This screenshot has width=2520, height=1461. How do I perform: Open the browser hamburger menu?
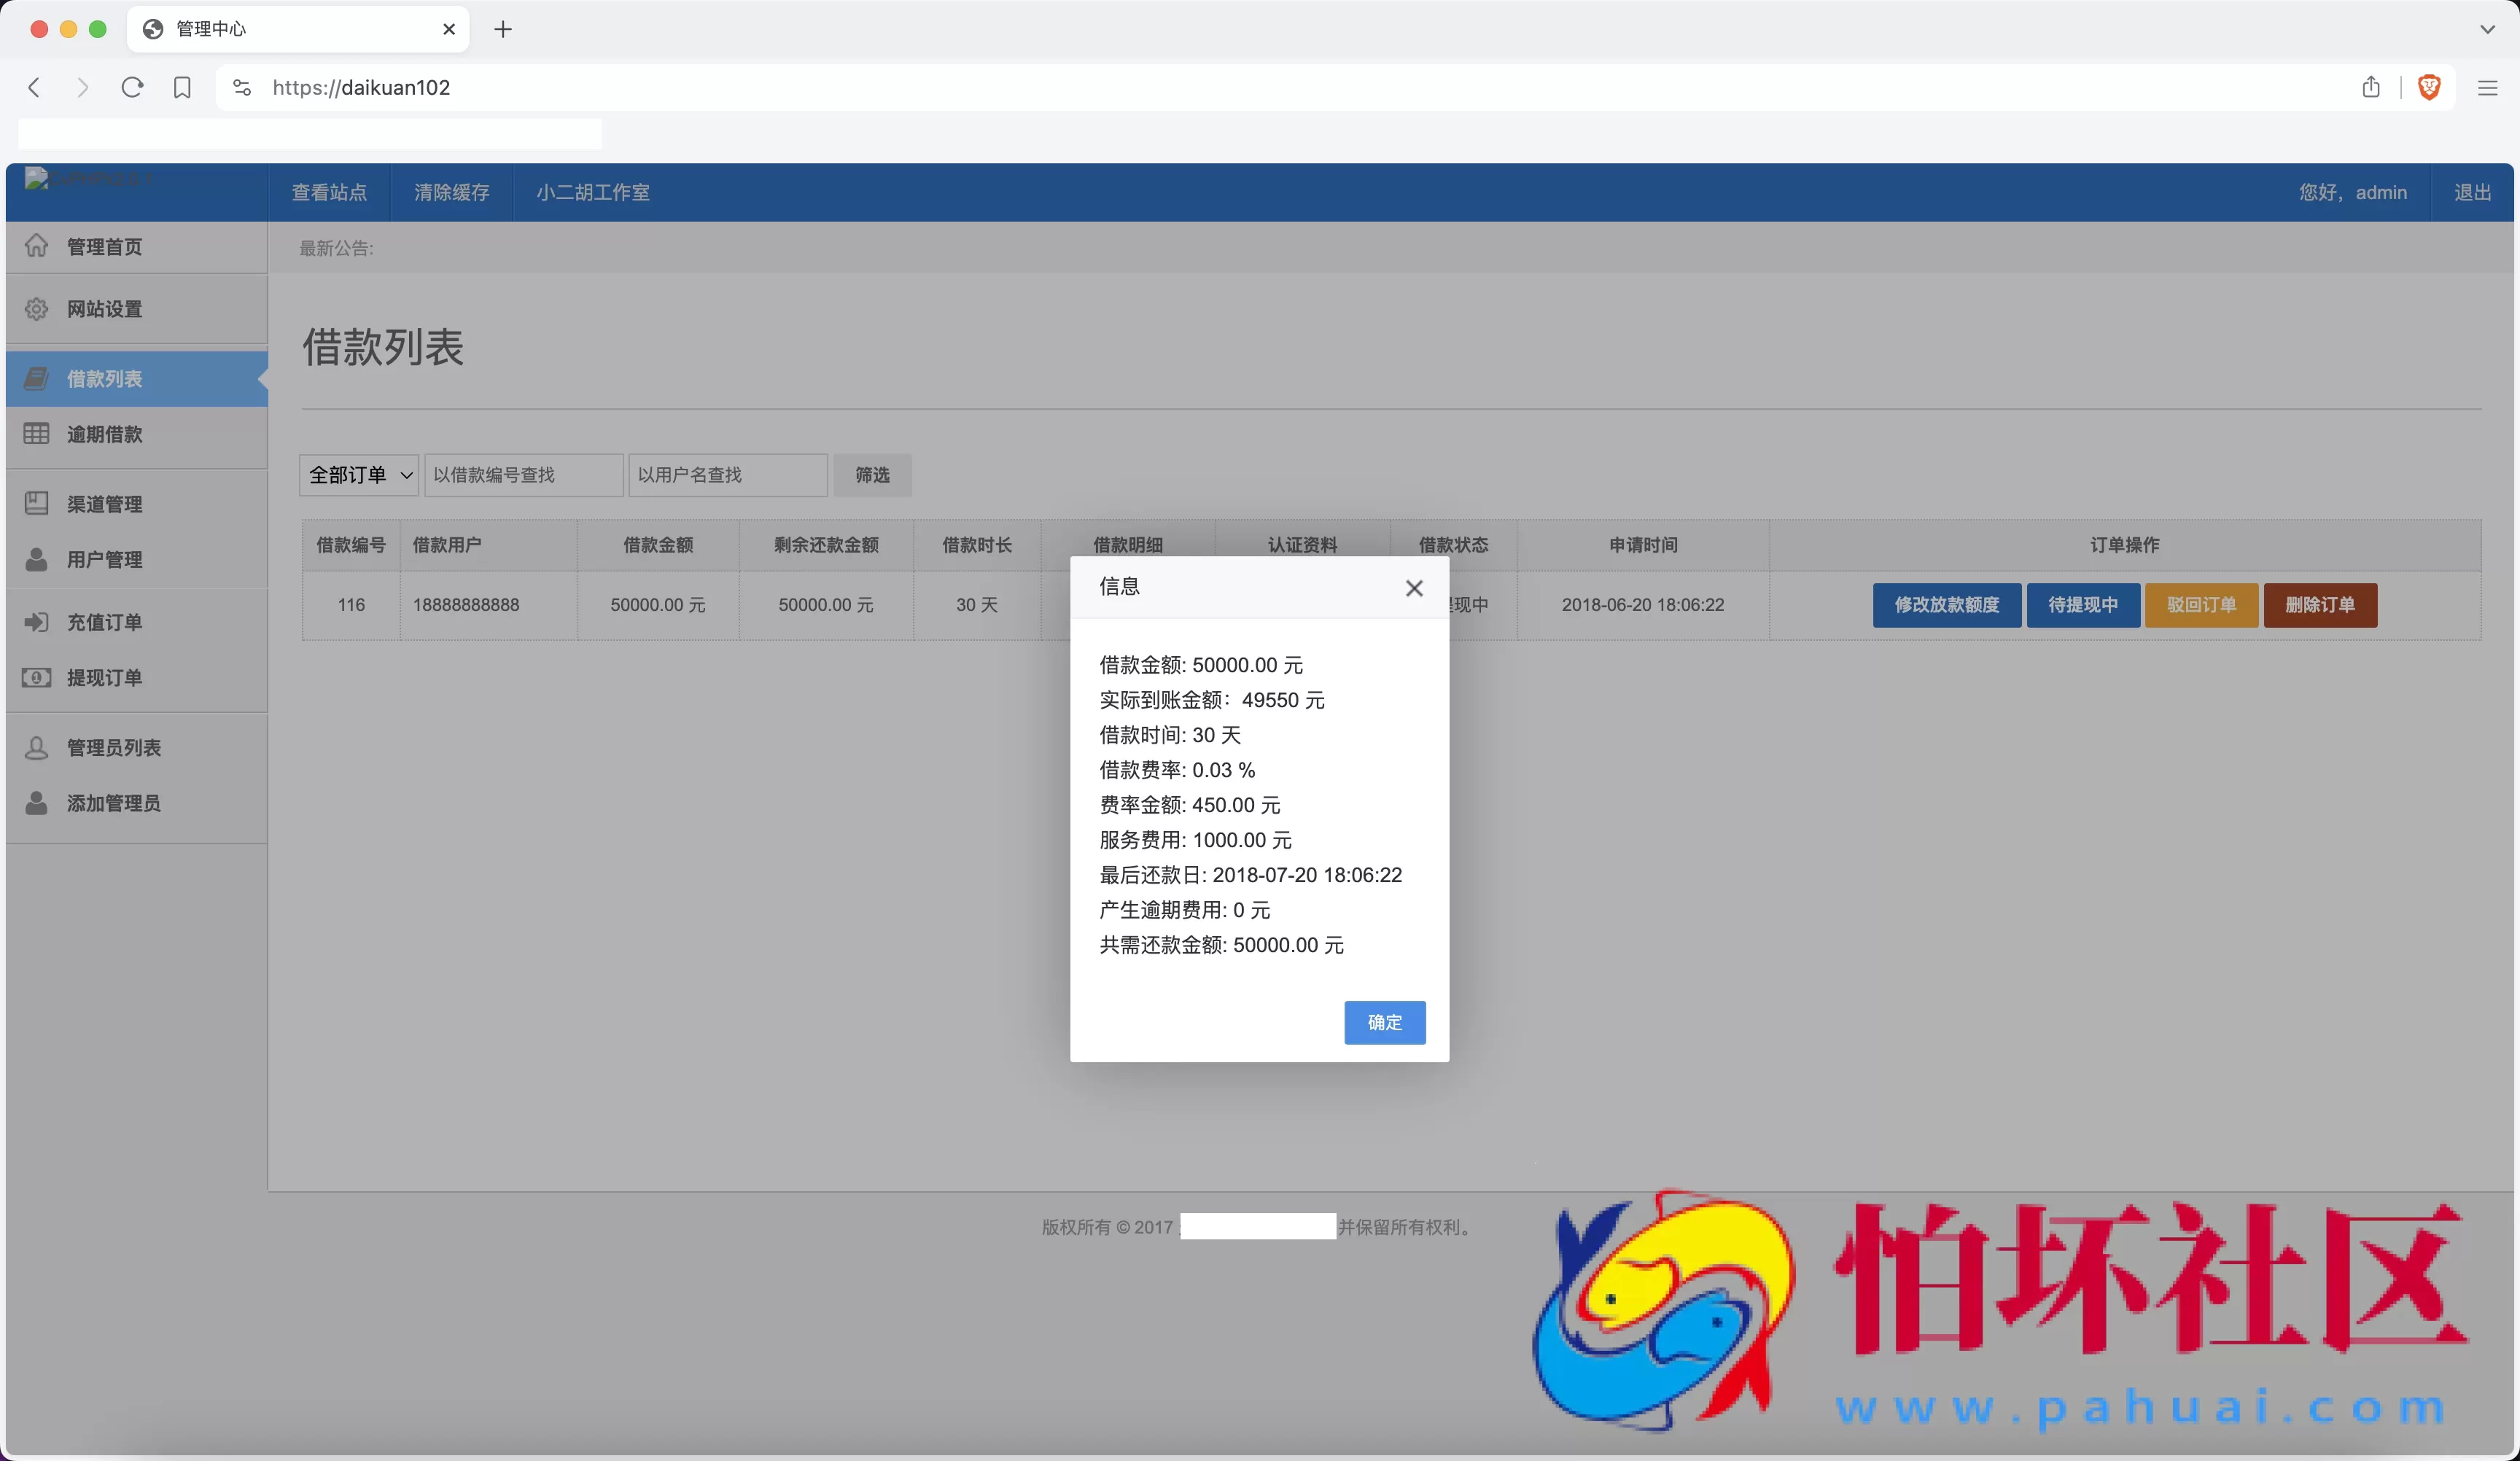[2487, 87]
